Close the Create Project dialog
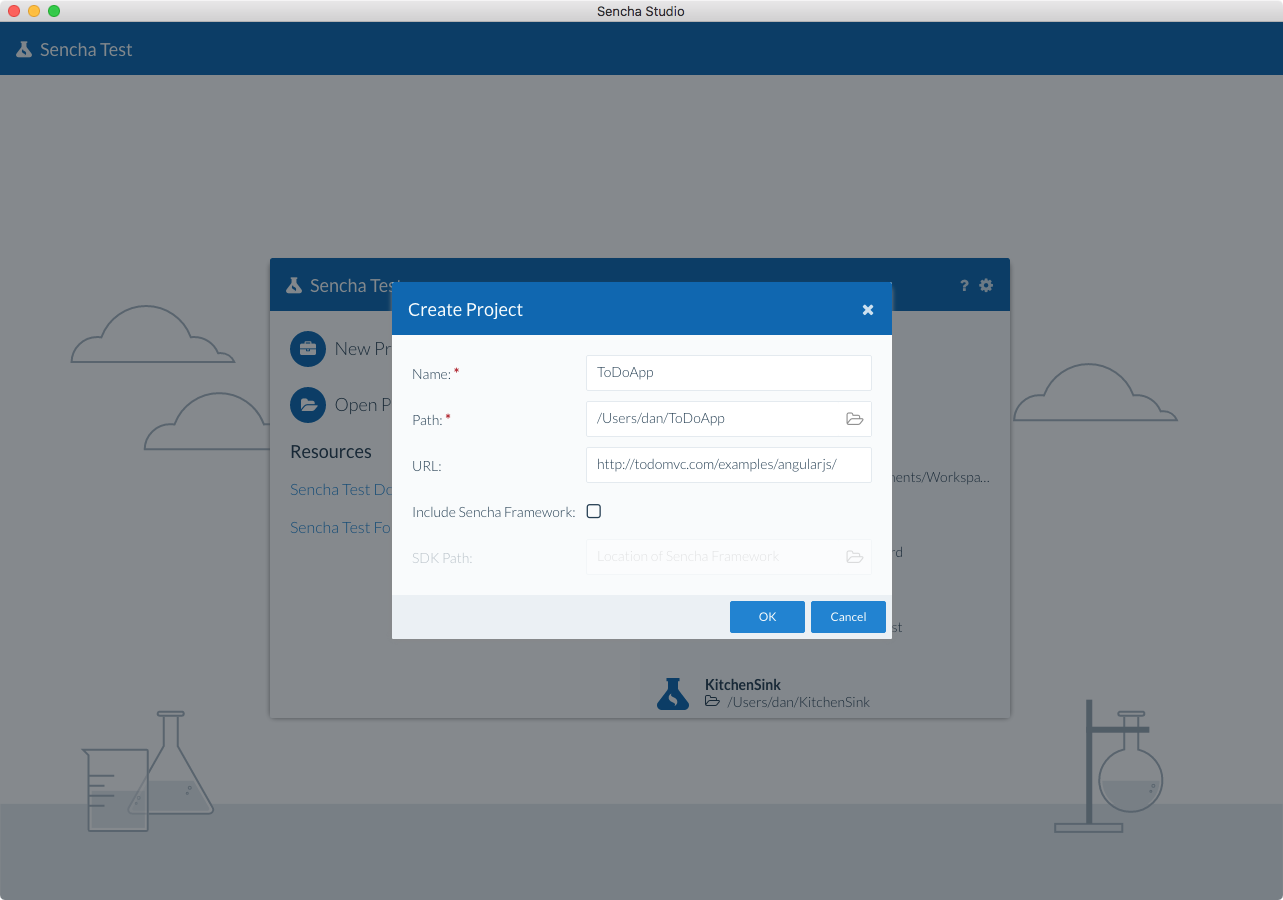 coord(868,310)
